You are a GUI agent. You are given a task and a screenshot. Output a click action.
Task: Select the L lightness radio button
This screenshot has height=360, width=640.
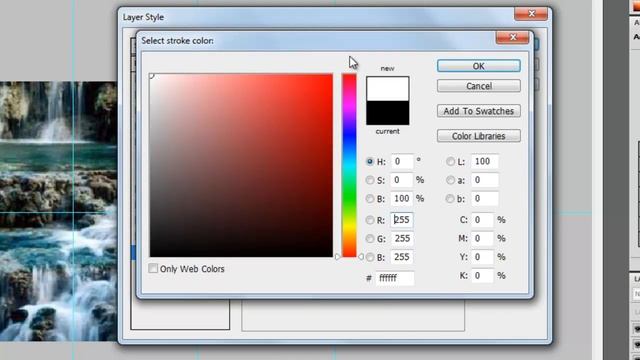(x=450, y=161)
